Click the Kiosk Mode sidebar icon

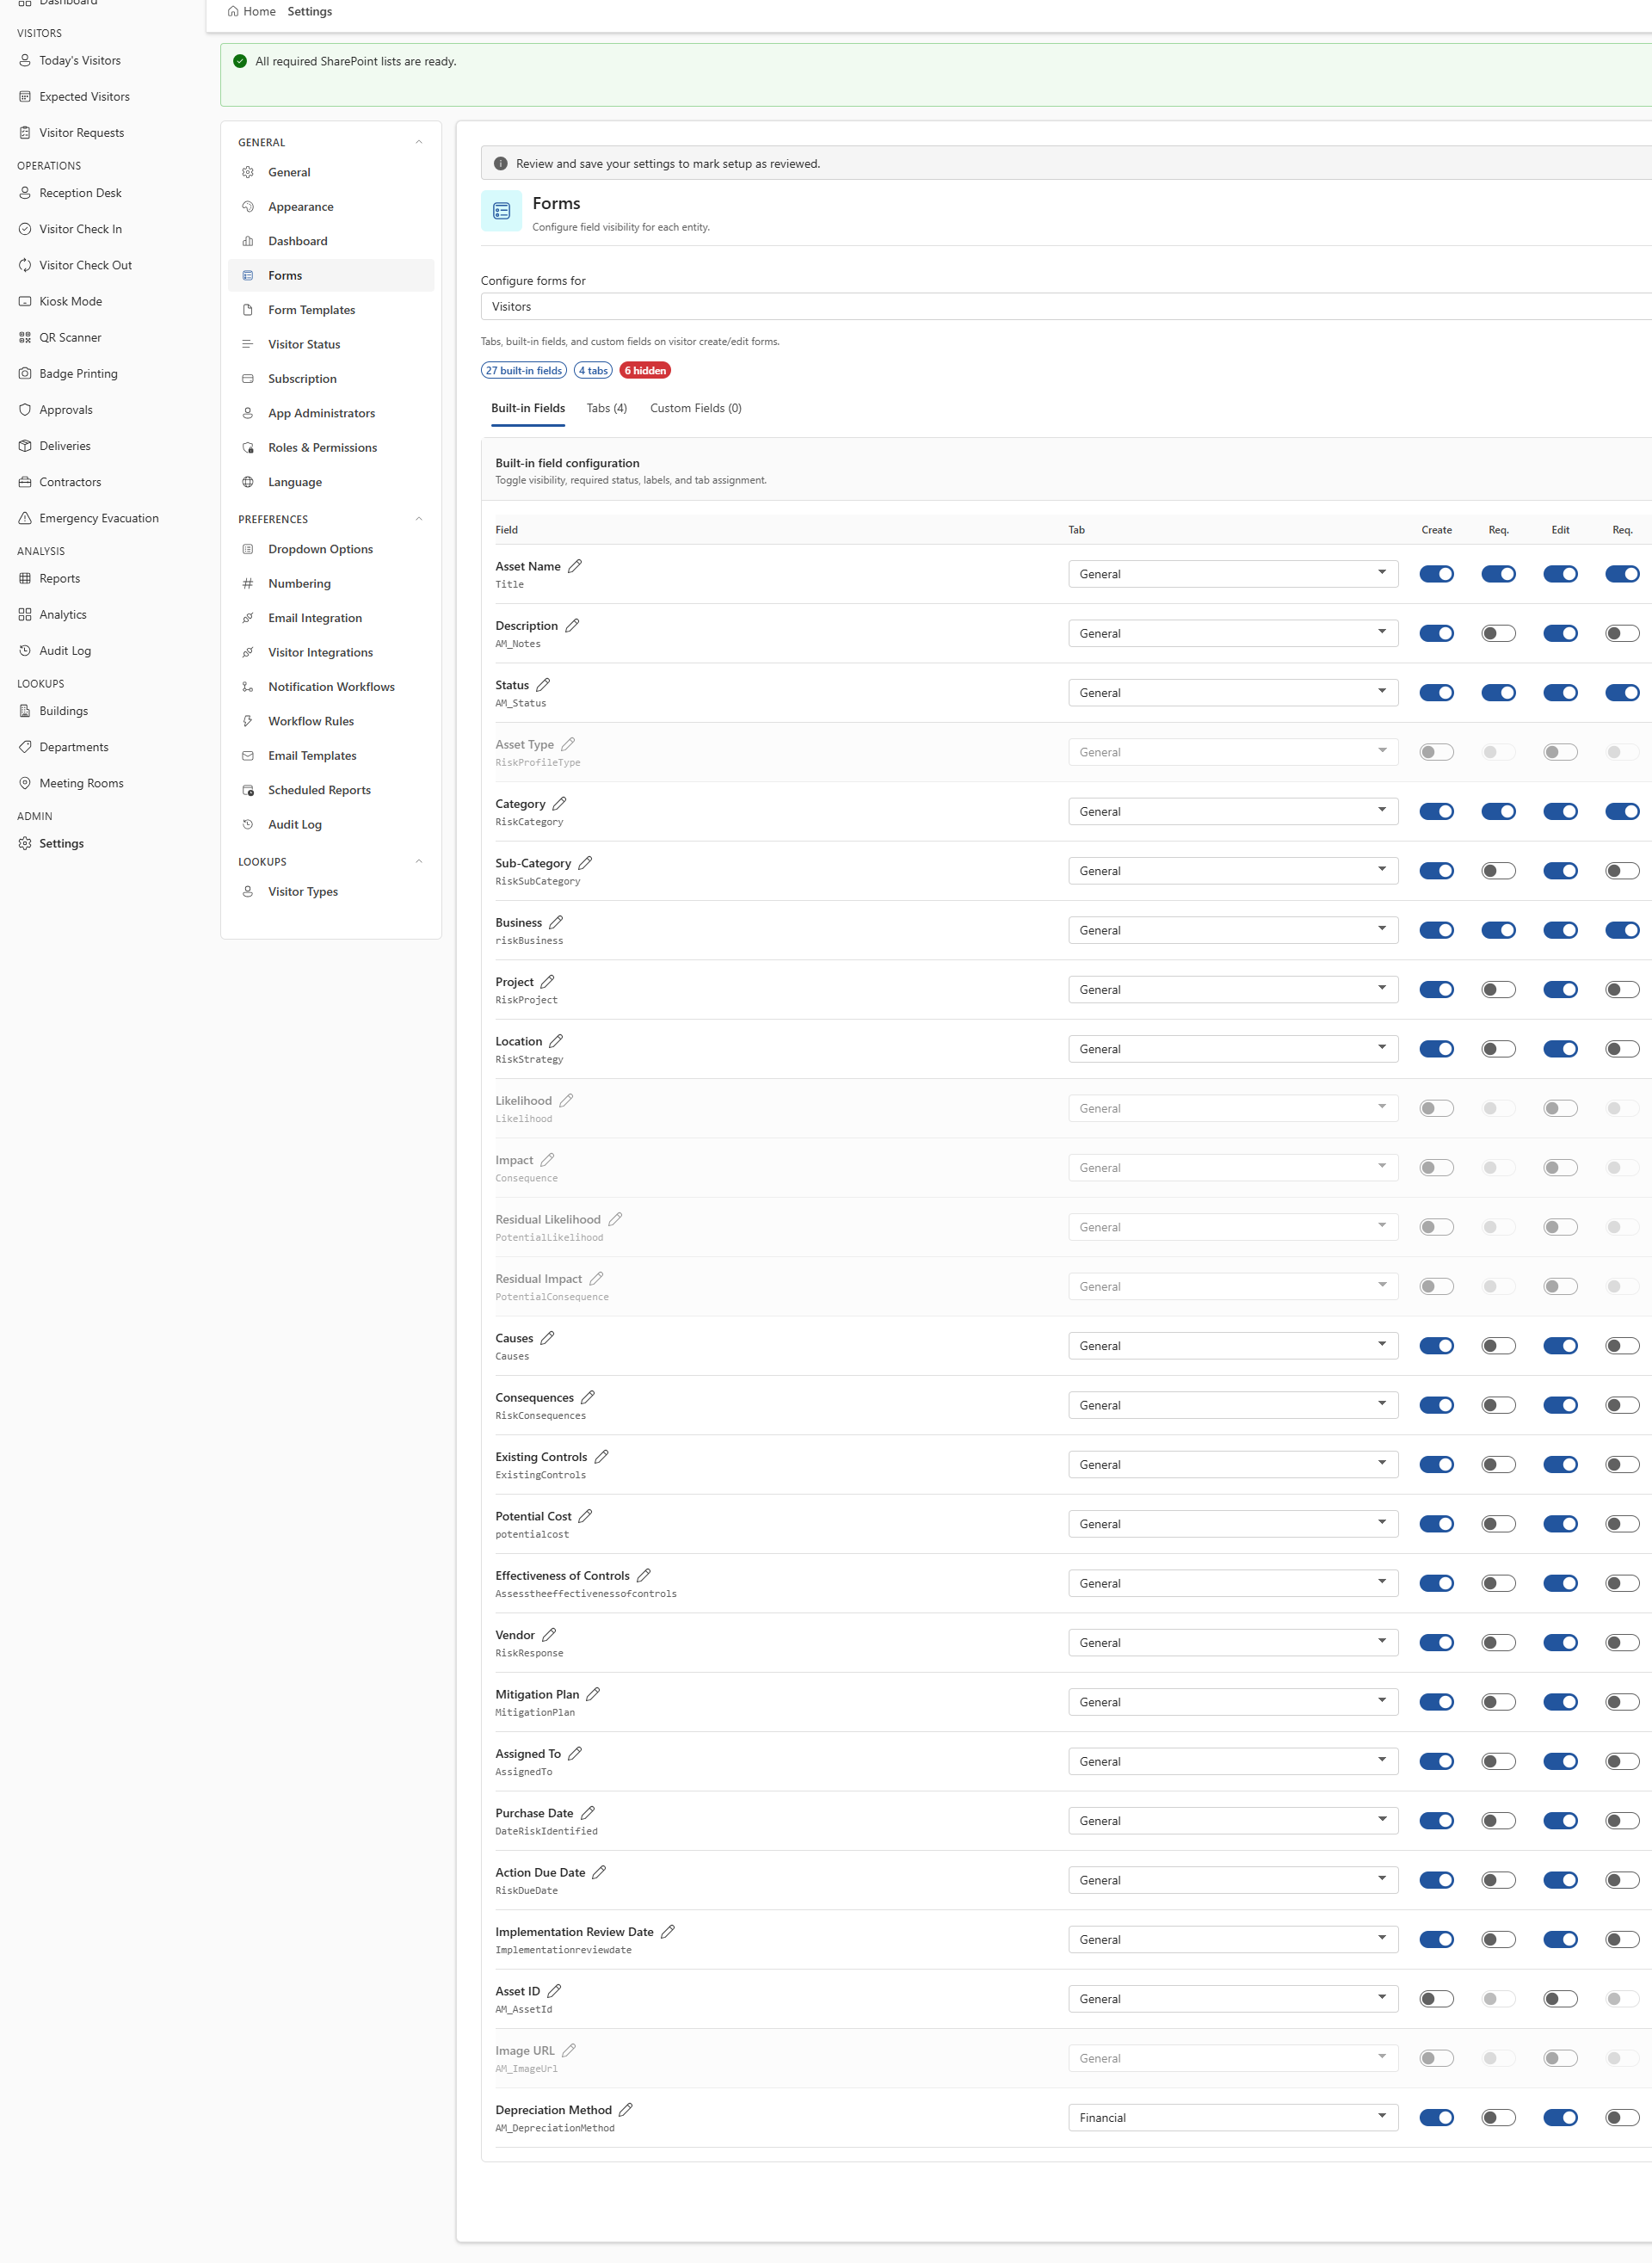point(25,301)
